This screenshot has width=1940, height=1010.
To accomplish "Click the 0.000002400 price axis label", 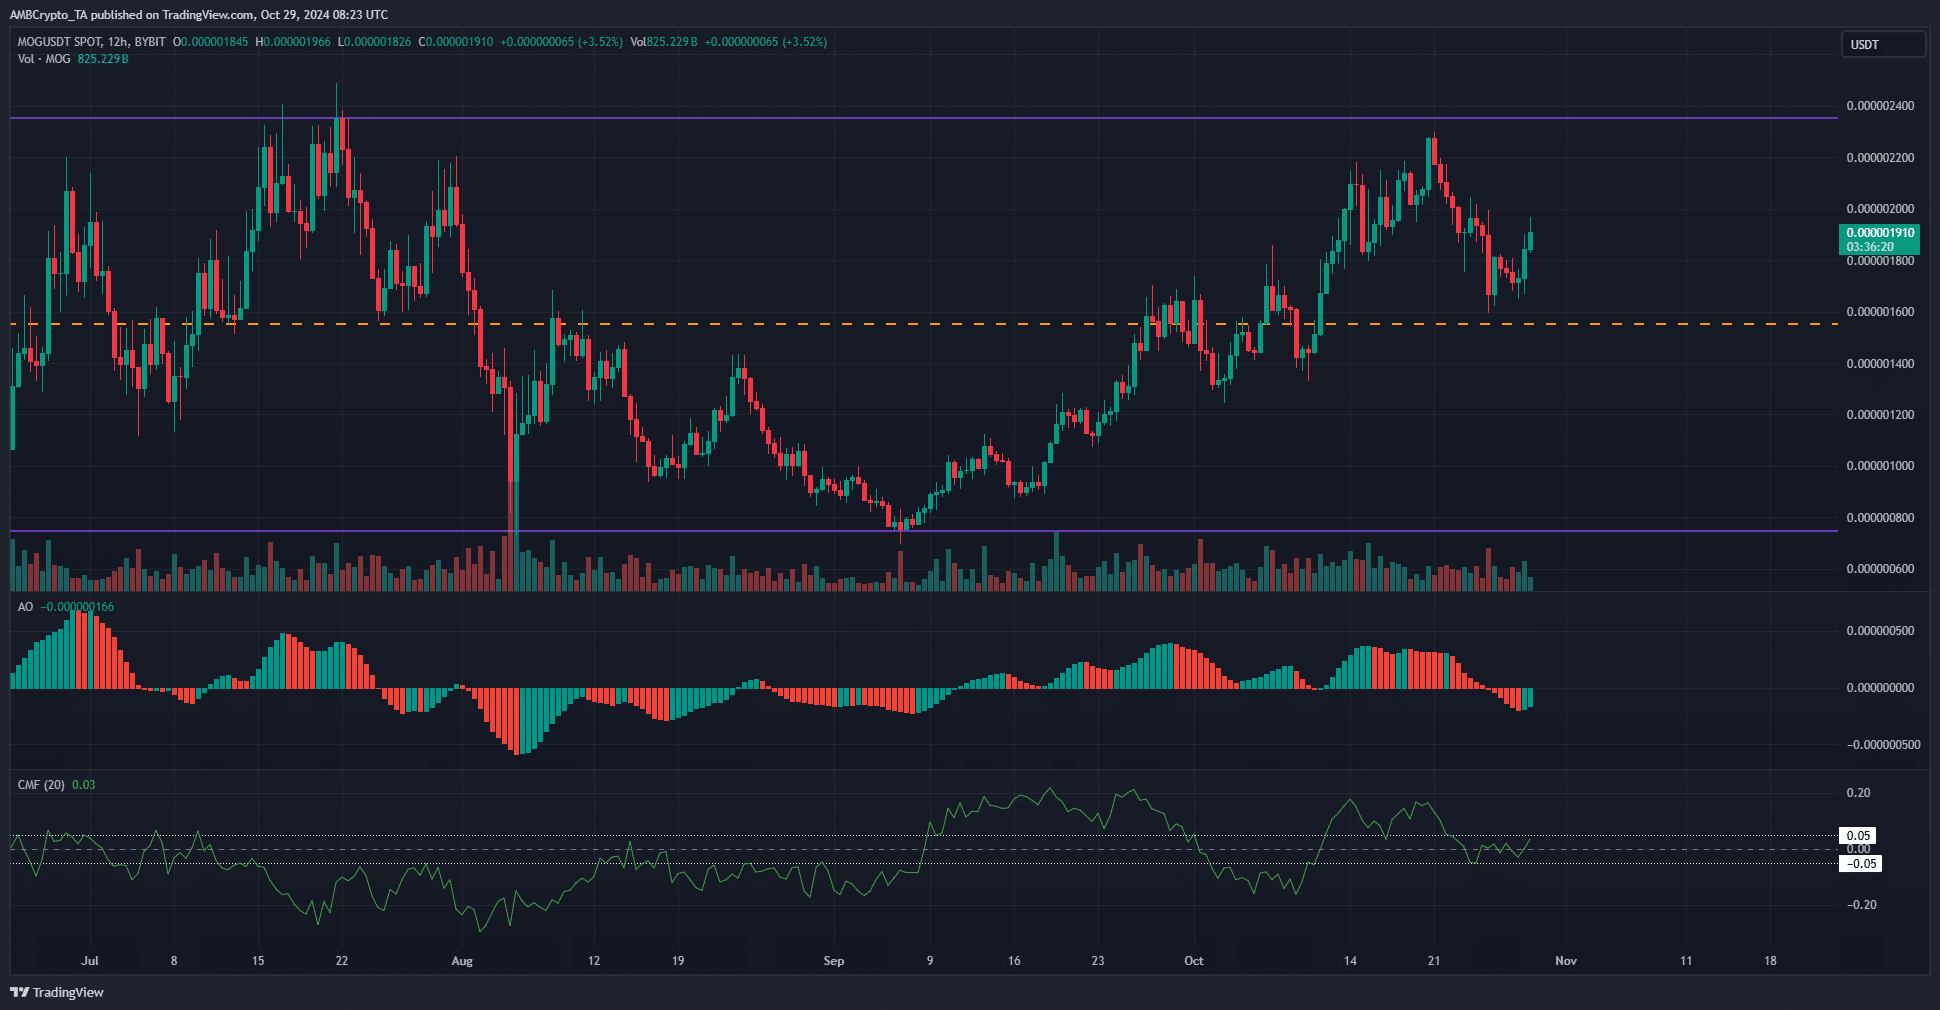I will click(x=1880, y=106).
